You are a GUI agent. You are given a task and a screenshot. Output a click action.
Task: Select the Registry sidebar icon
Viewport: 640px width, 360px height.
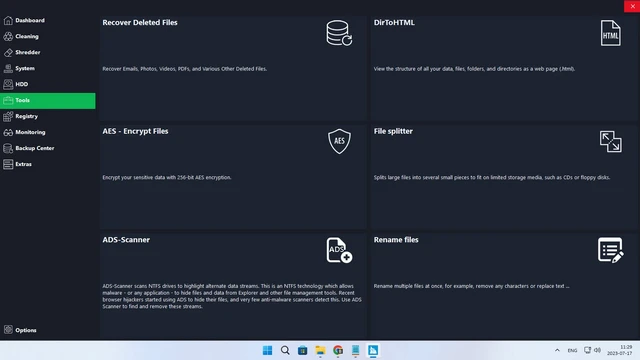point(8,116)
